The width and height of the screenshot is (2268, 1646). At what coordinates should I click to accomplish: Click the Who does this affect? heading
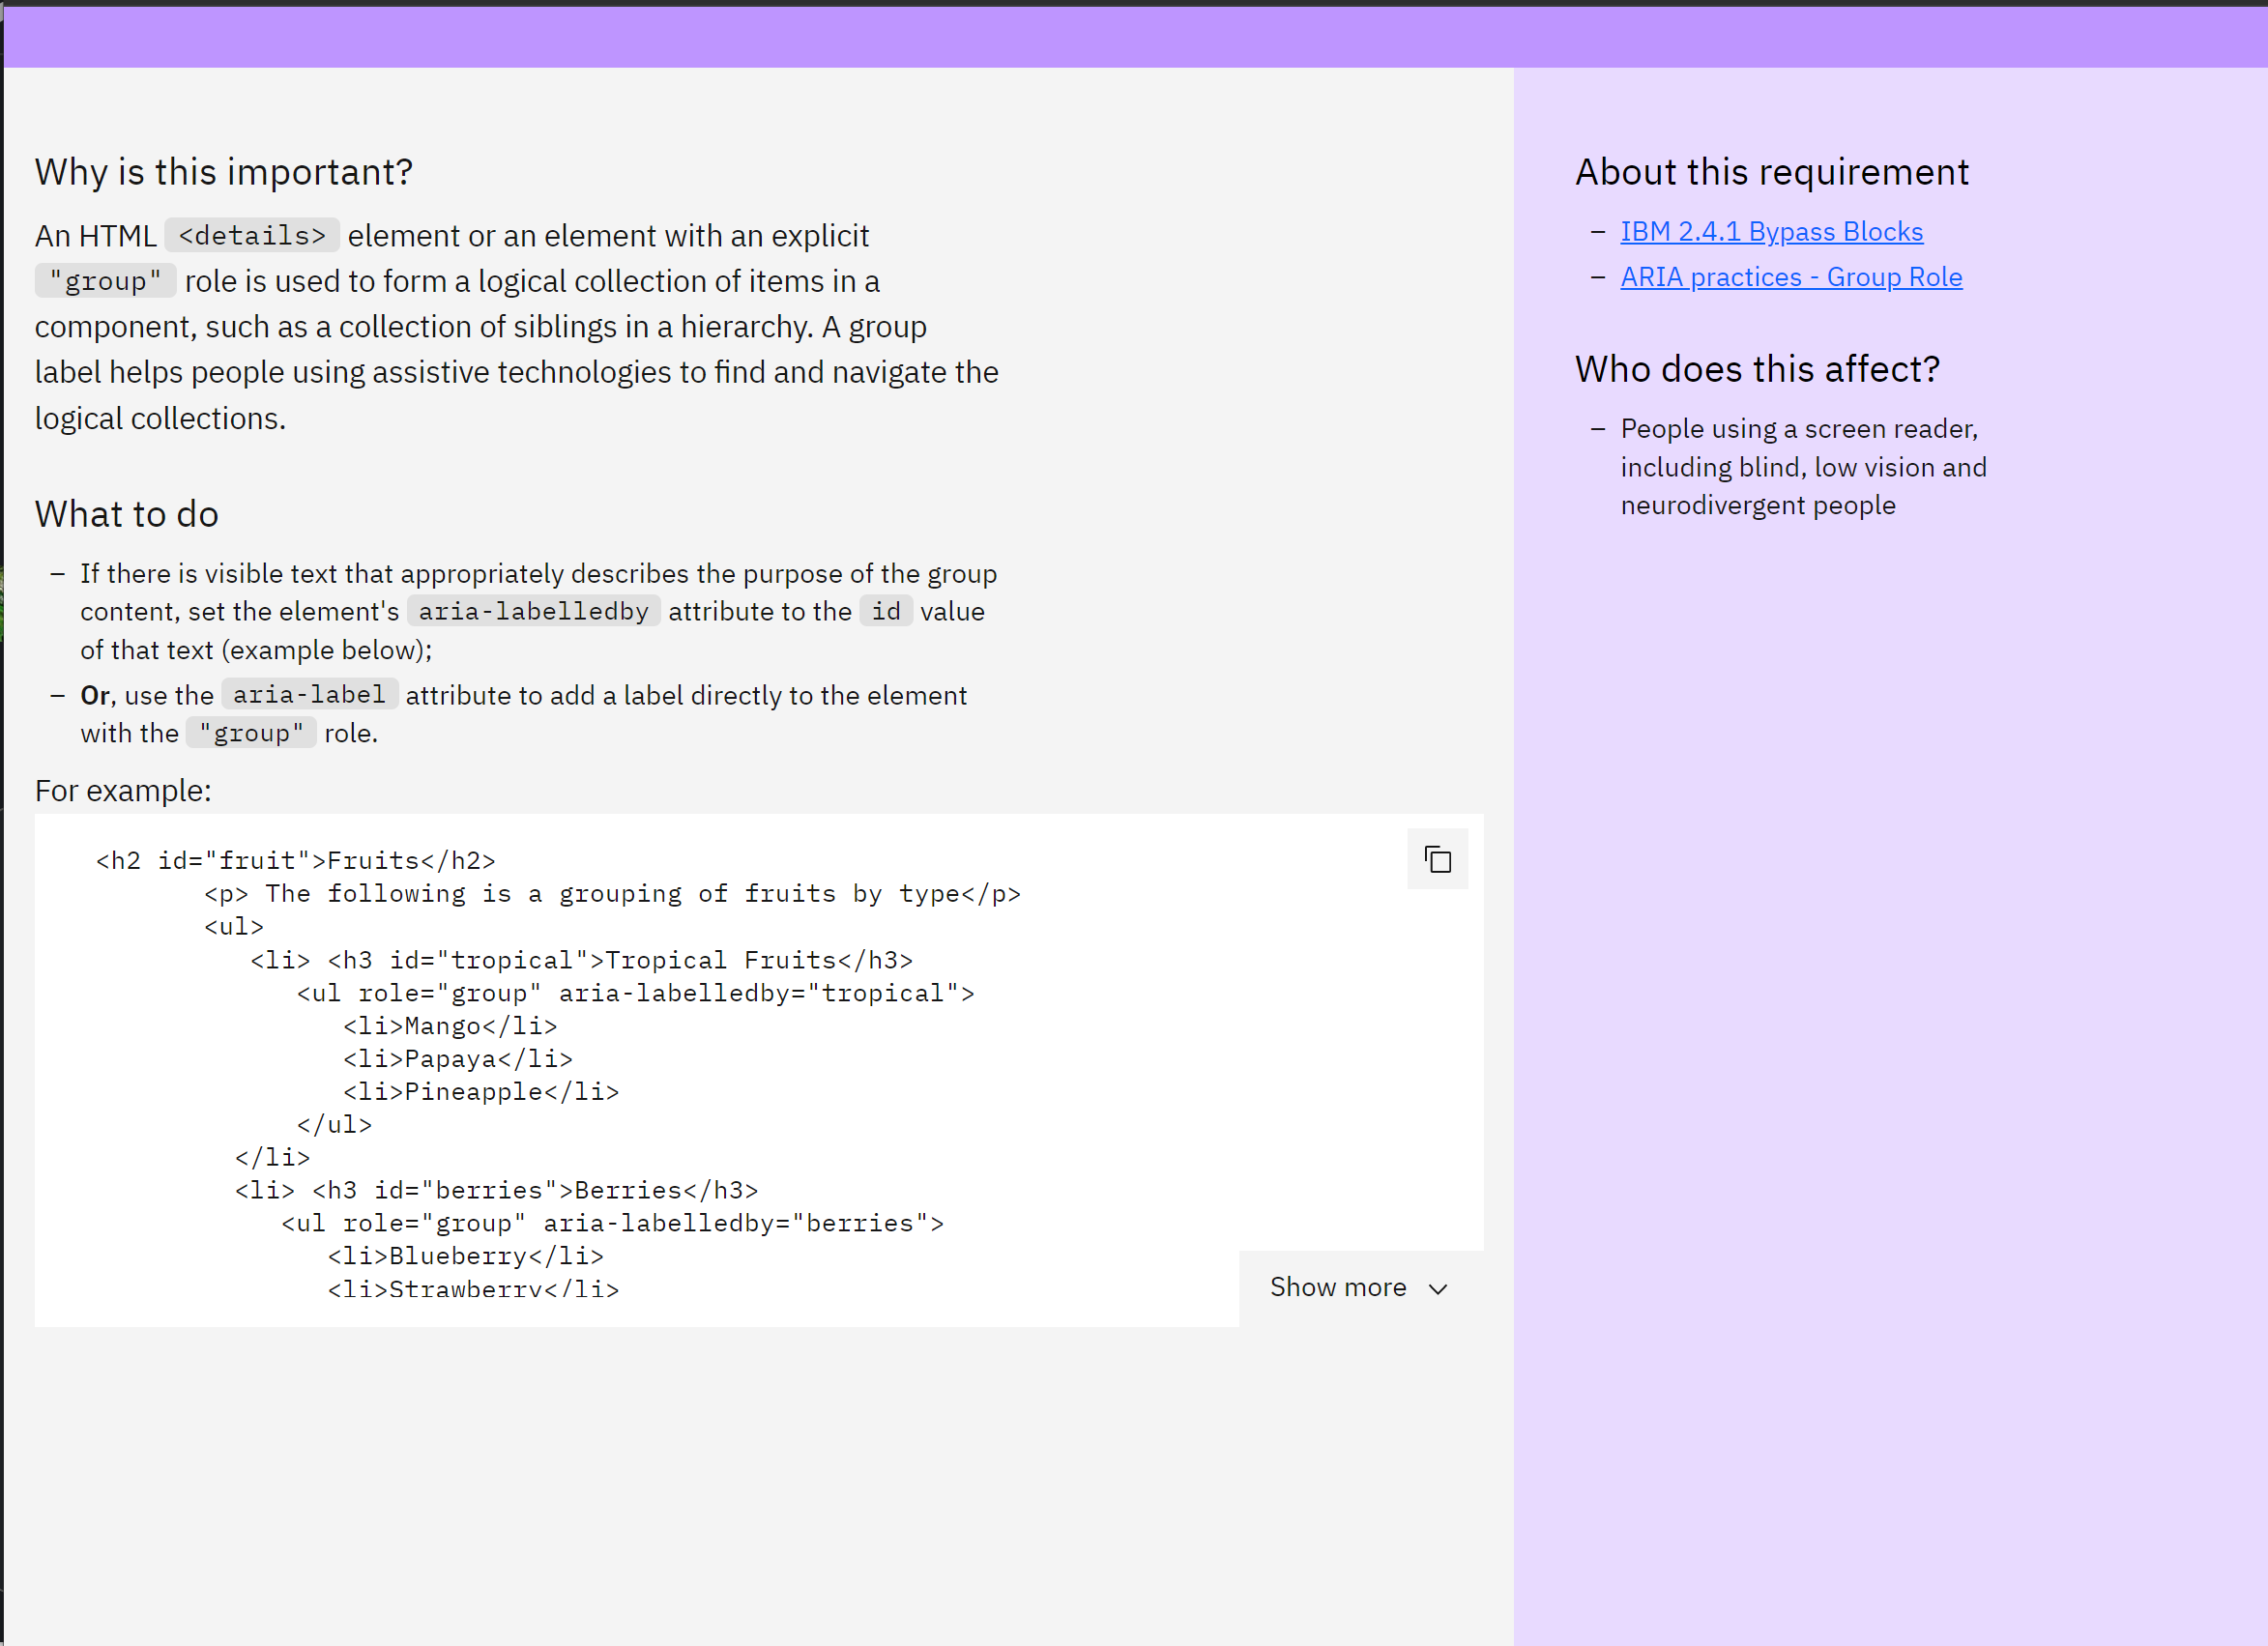pos(1757,368)
